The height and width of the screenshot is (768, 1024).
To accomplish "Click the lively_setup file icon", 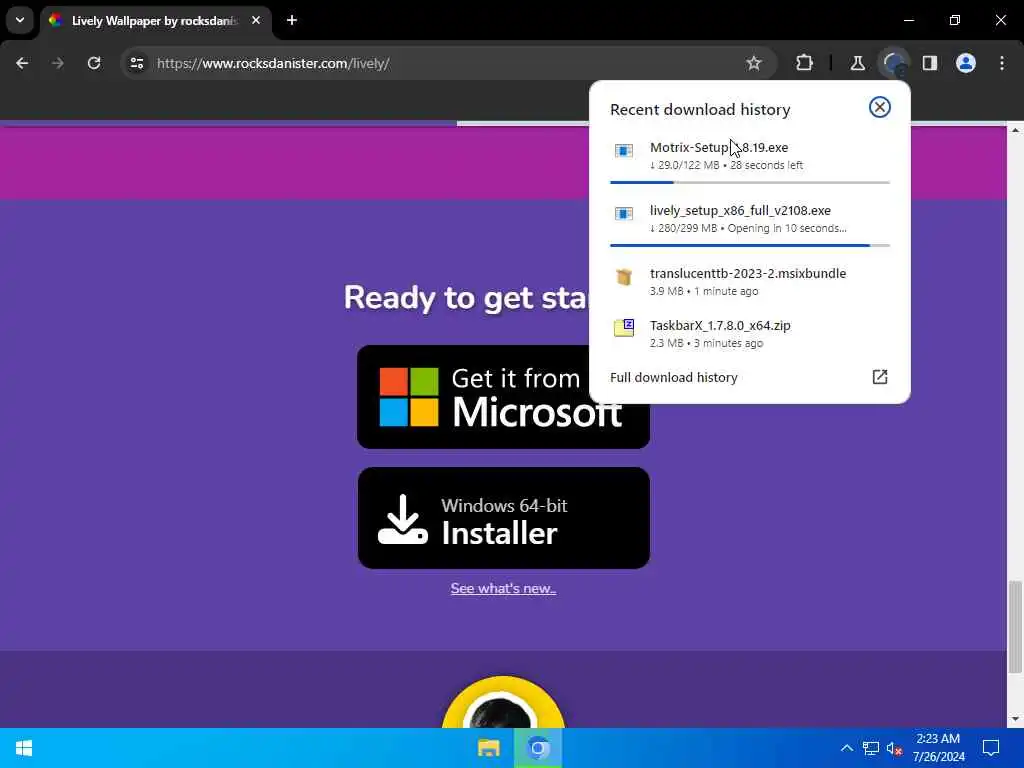I will (x=624, y=214).
